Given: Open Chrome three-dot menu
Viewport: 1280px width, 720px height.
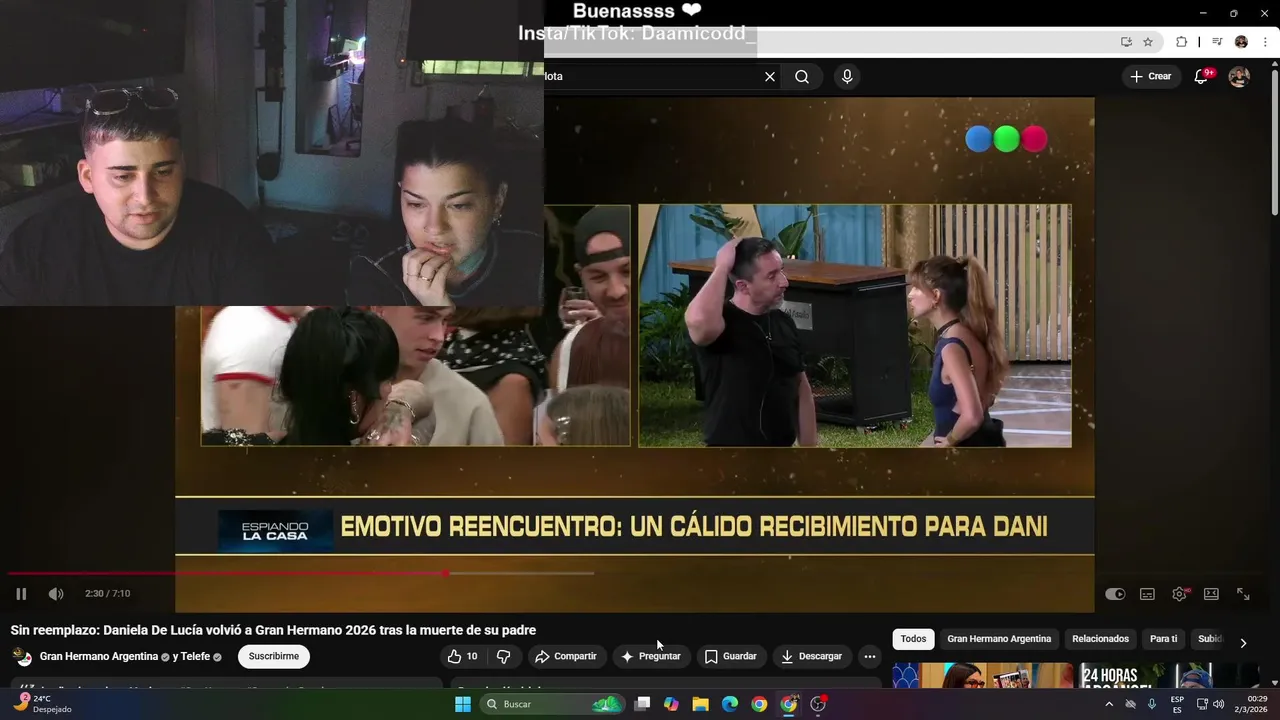Looking at the screenshot, I should pyautogui.click(x=1265, y=42).
